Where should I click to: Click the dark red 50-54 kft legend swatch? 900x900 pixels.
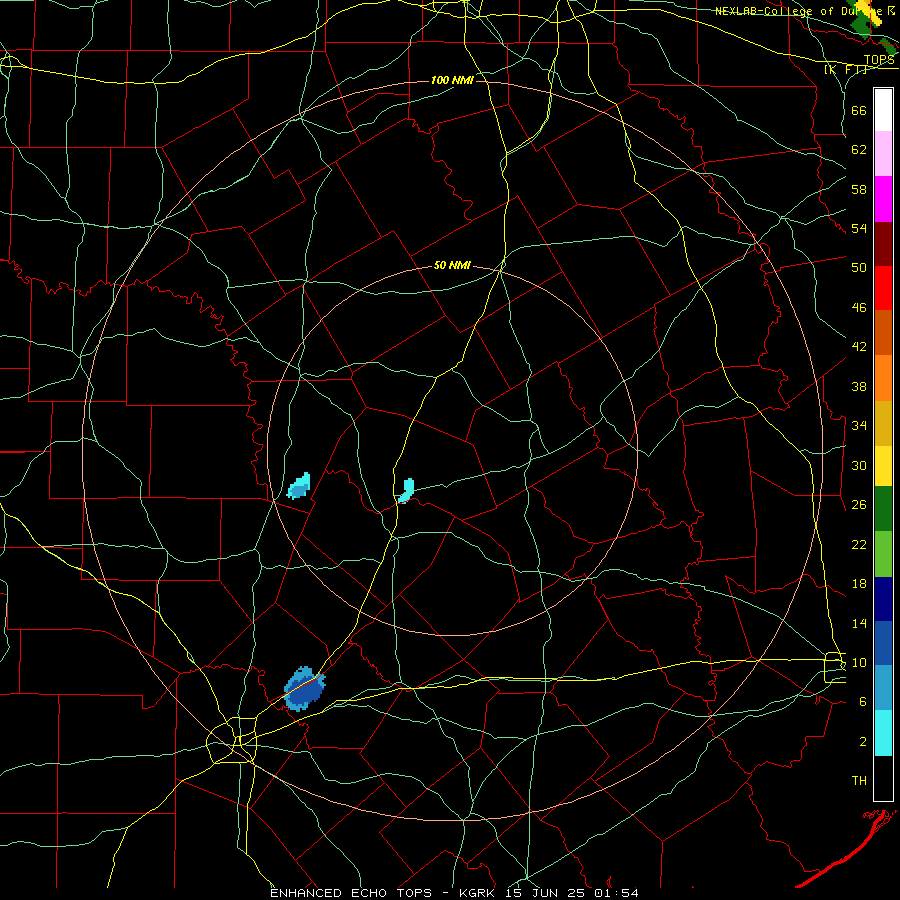tap(883, 244)
